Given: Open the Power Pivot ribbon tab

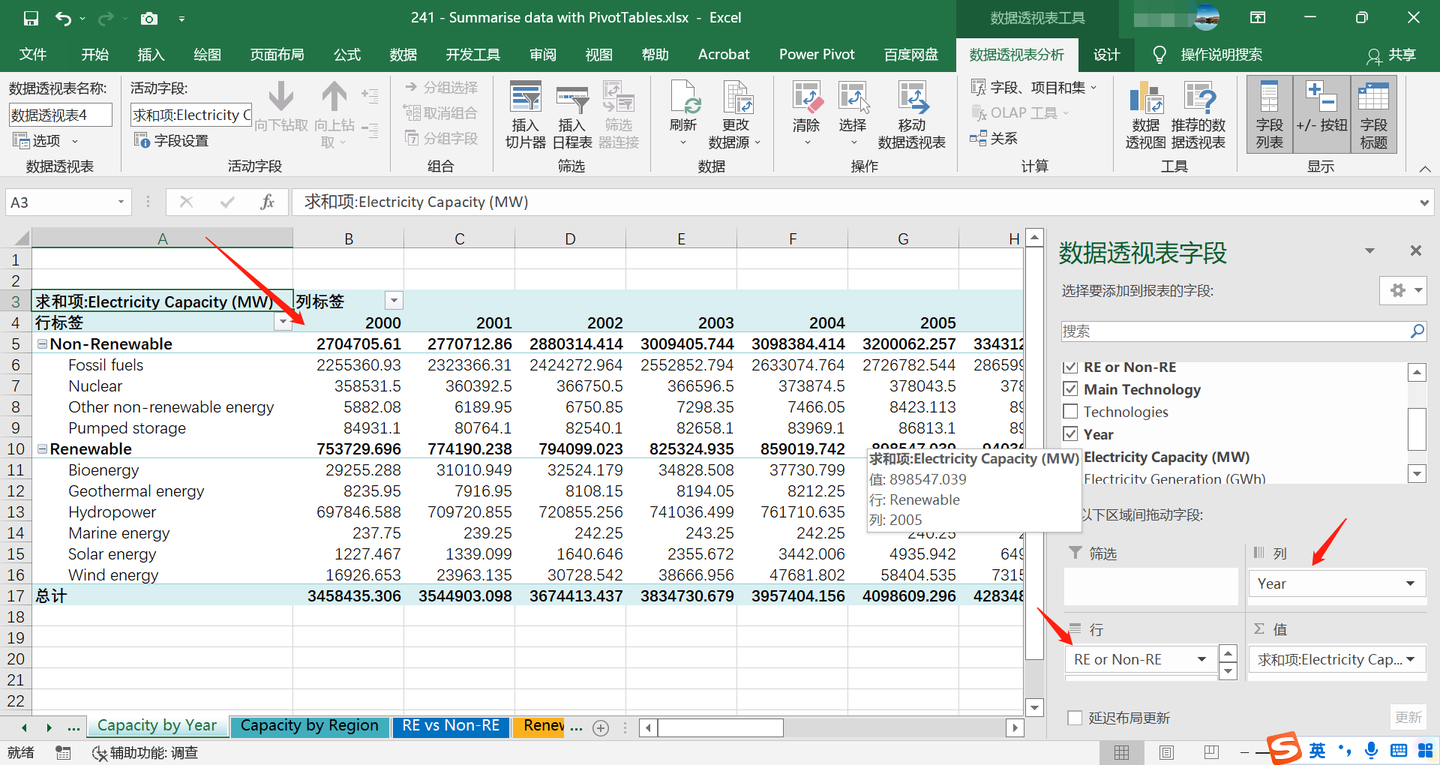Looking at the screenshot, I should pyautogui.click(x=817, y=55).
